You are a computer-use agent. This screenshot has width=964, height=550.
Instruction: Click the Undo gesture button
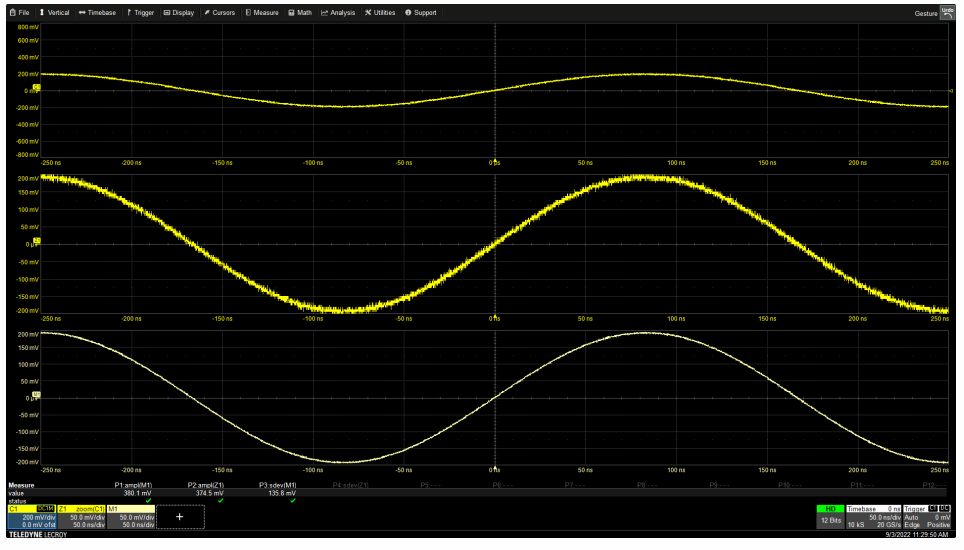947,13
